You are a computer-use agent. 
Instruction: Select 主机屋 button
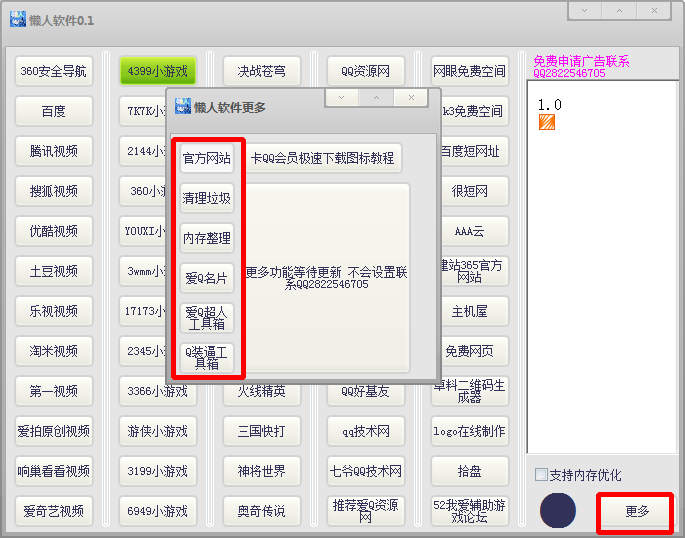click(474, 311)
